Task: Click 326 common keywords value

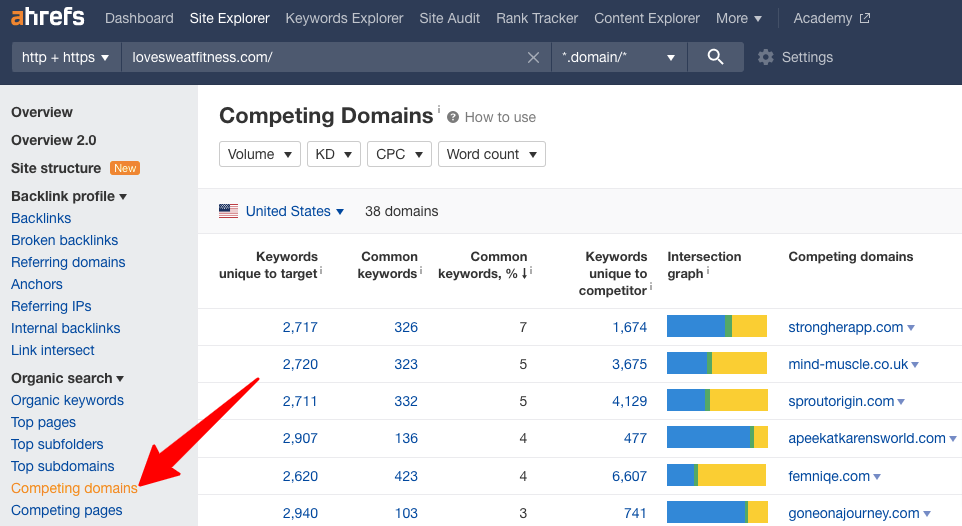Action: pos(406,327)
